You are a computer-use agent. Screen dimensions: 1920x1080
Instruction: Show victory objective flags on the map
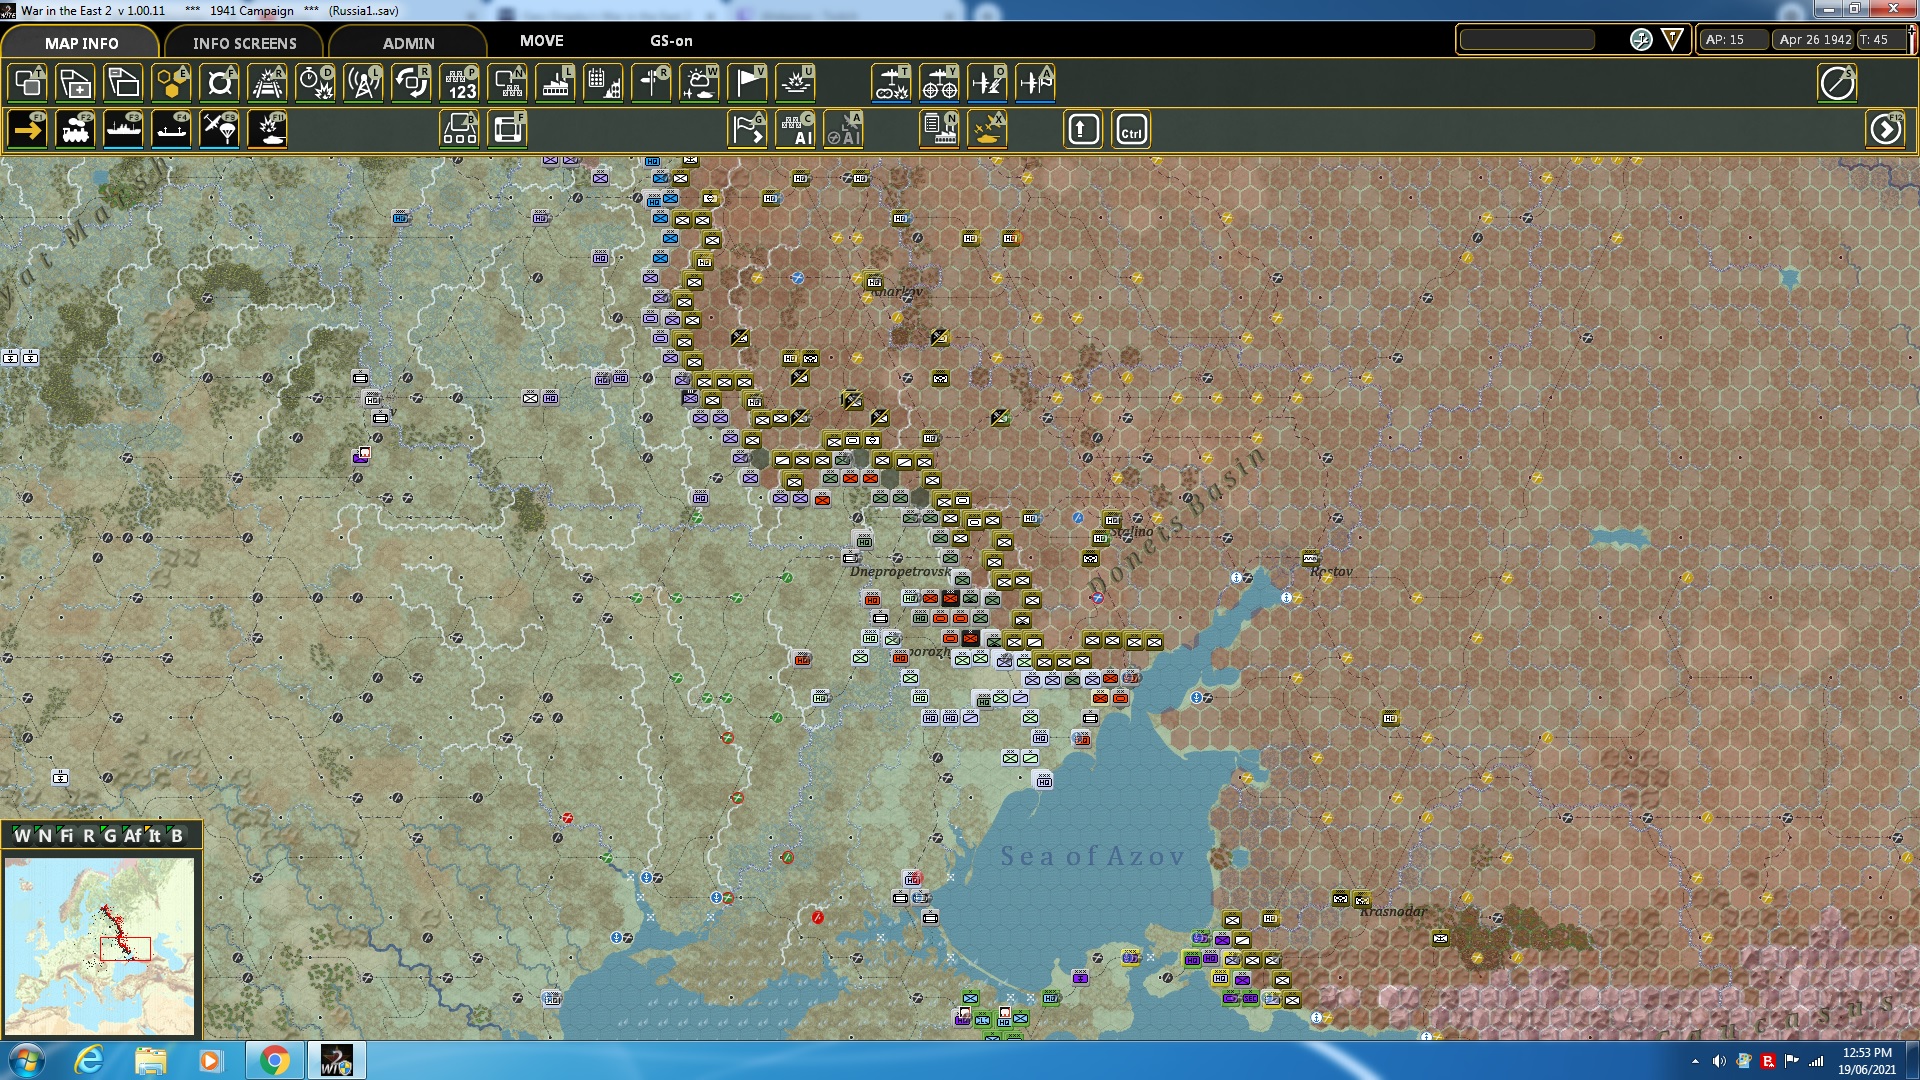click(x=747, y=83)
